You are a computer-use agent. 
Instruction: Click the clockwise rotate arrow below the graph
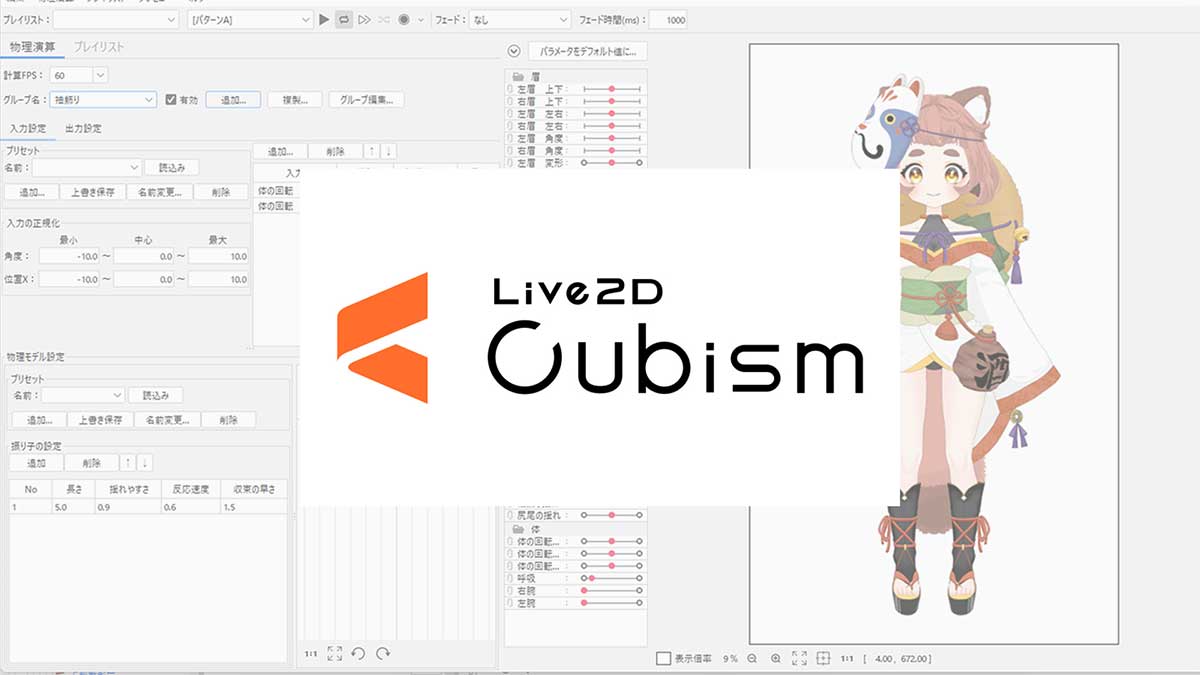(382, 654)
